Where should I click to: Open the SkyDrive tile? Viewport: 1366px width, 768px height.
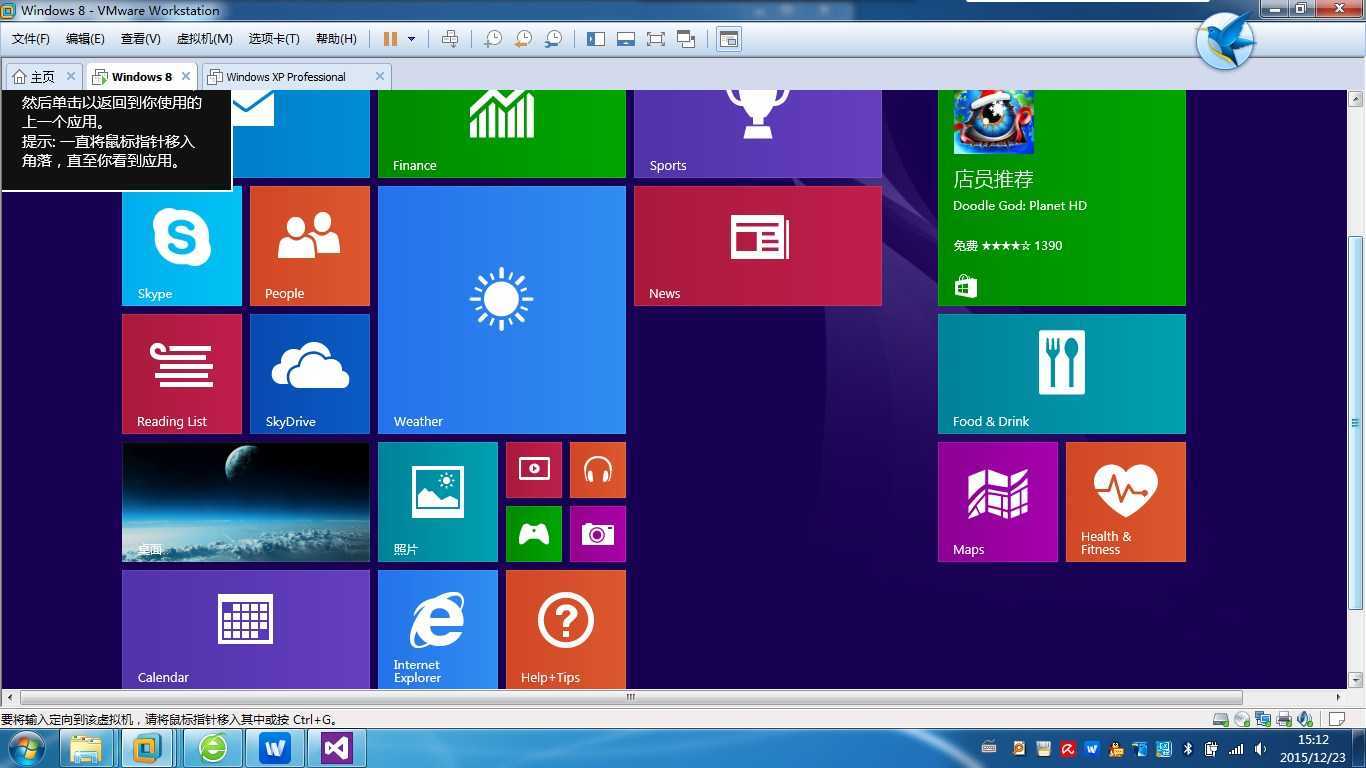click(310, 374)
